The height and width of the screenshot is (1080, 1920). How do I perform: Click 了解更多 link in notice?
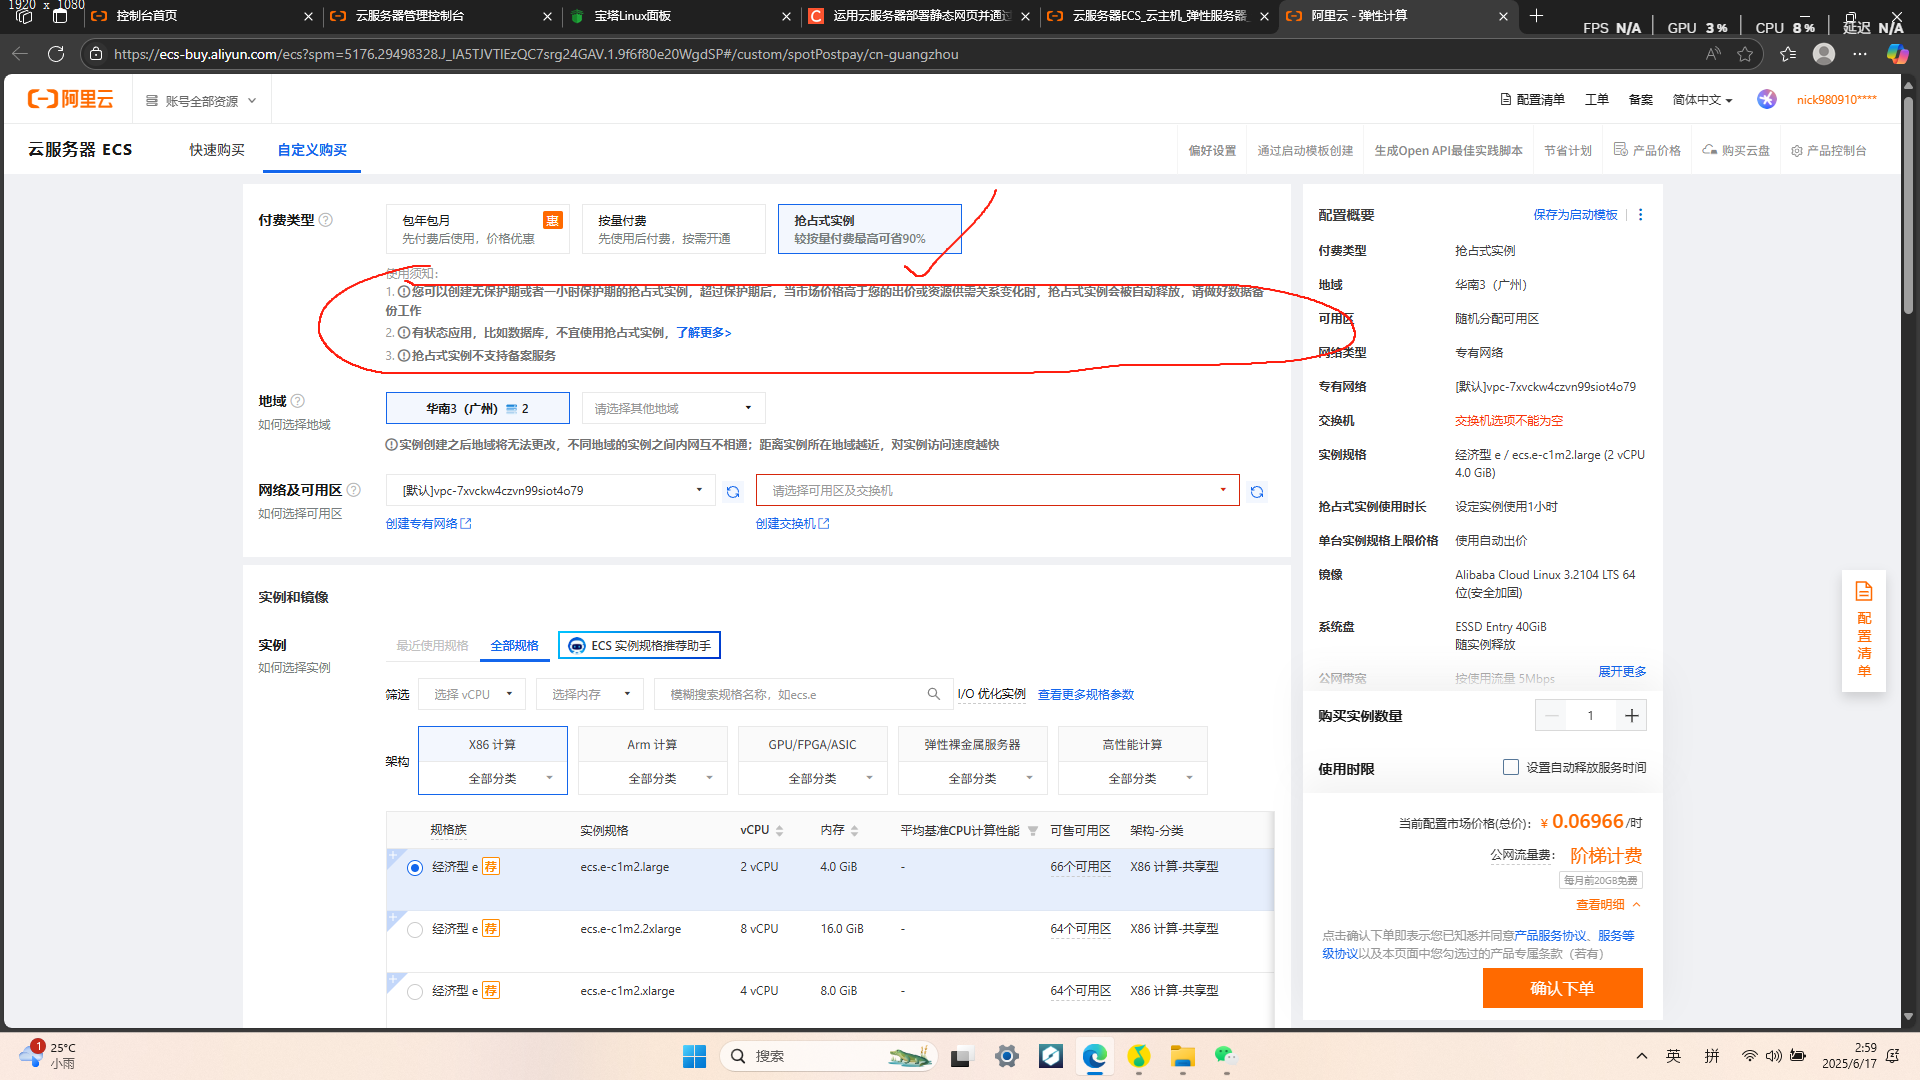[704, 333]
